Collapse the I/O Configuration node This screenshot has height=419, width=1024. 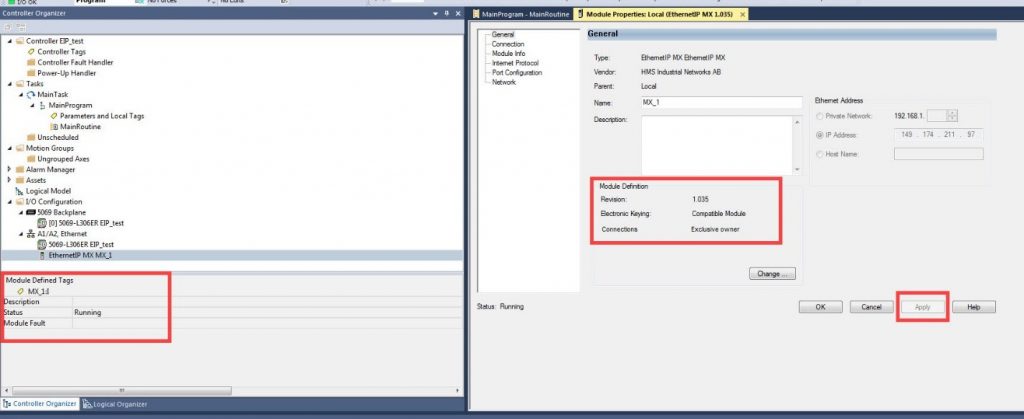[x=10, y=202]
